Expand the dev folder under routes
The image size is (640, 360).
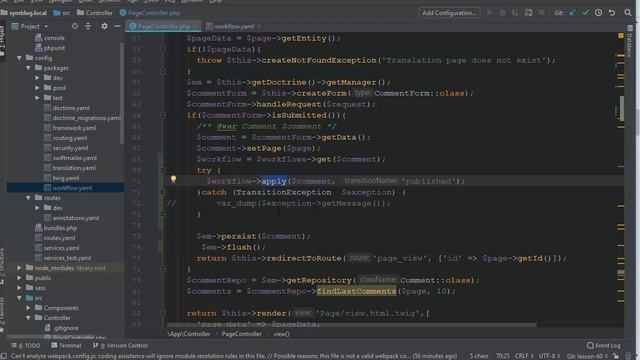tap(37, 208)
